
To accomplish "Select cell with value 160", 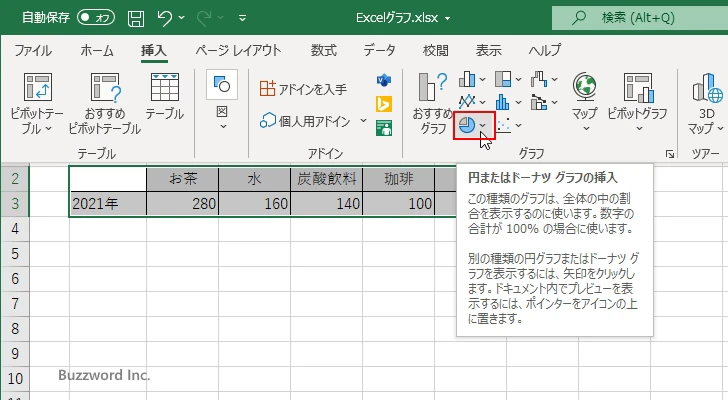I will pos(254,204).
